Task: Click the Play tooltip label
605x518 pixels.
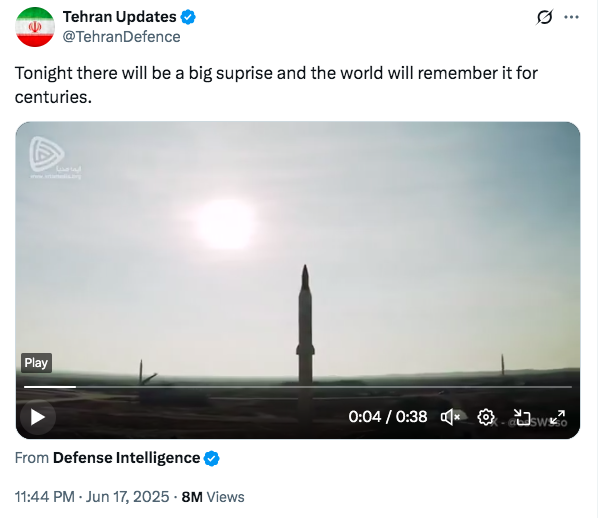Action: tap(36, 363)
